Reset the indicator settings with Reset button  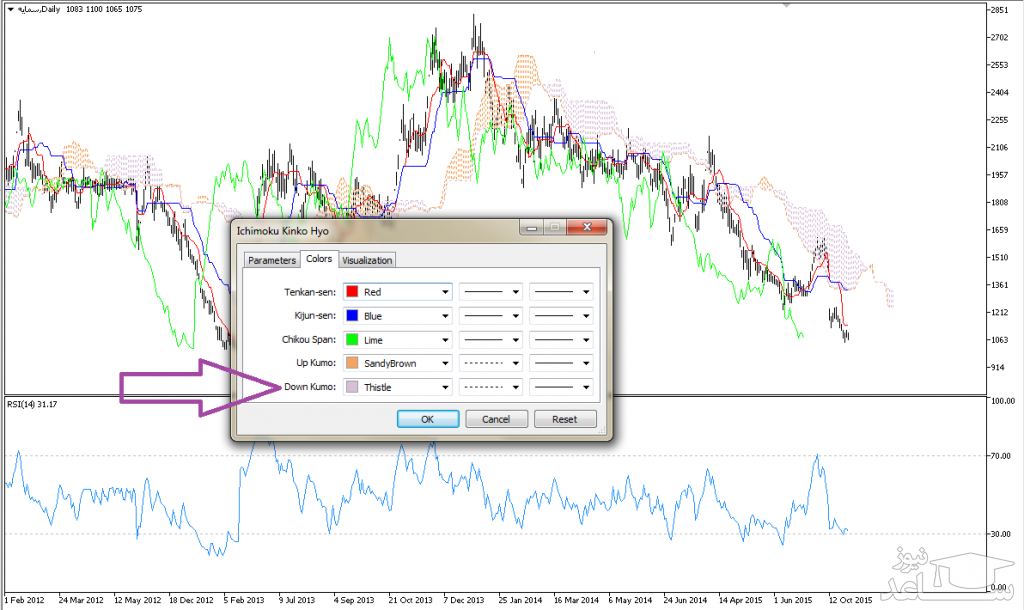(565, 419)
